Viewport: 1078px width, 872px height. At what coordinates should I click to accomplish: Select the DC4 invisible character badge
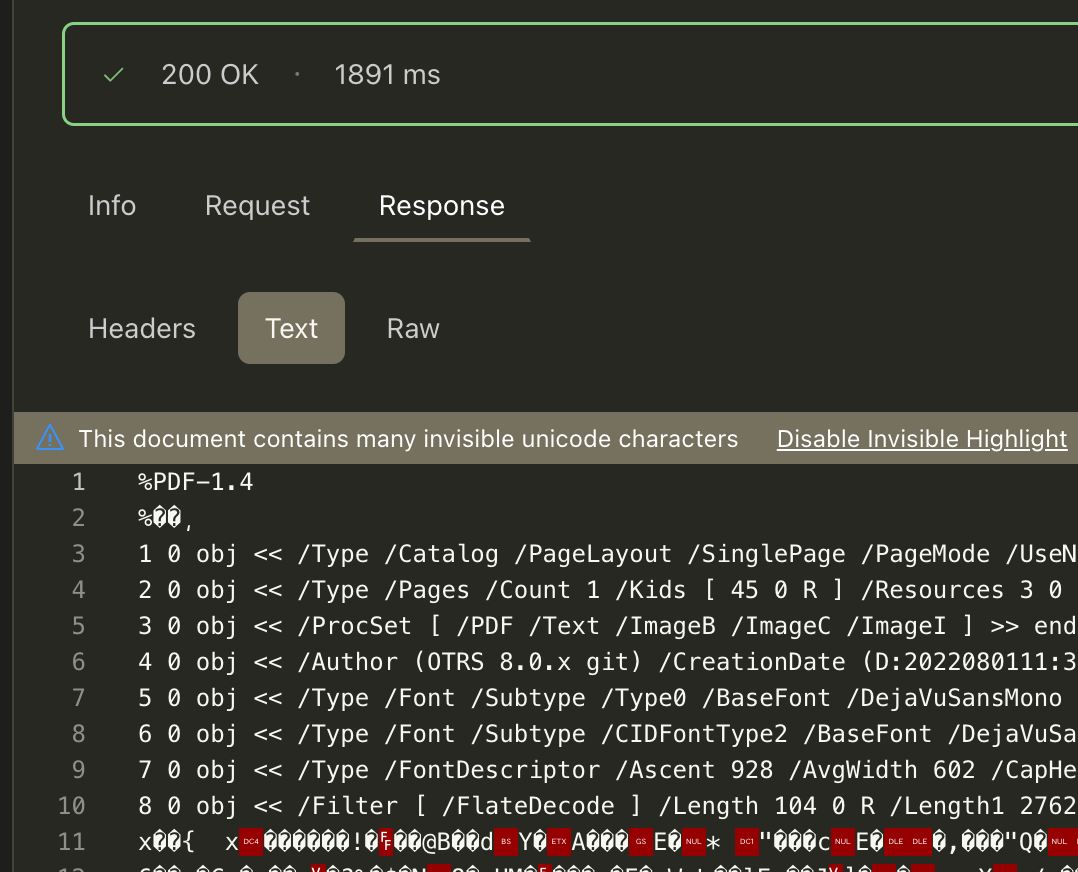[251, 841]
